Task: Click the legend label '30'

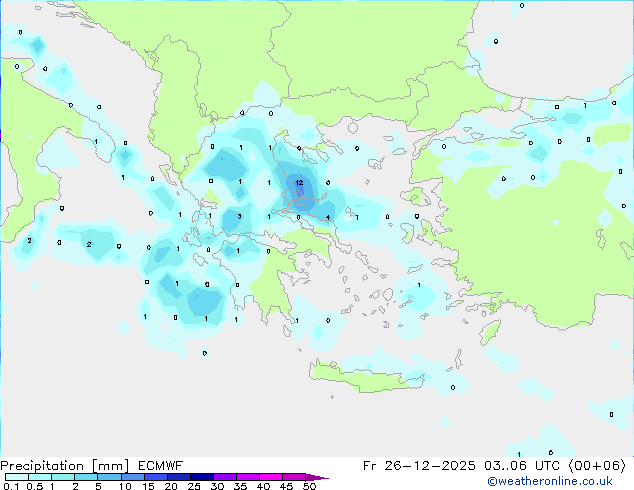Action: (217, 486)
